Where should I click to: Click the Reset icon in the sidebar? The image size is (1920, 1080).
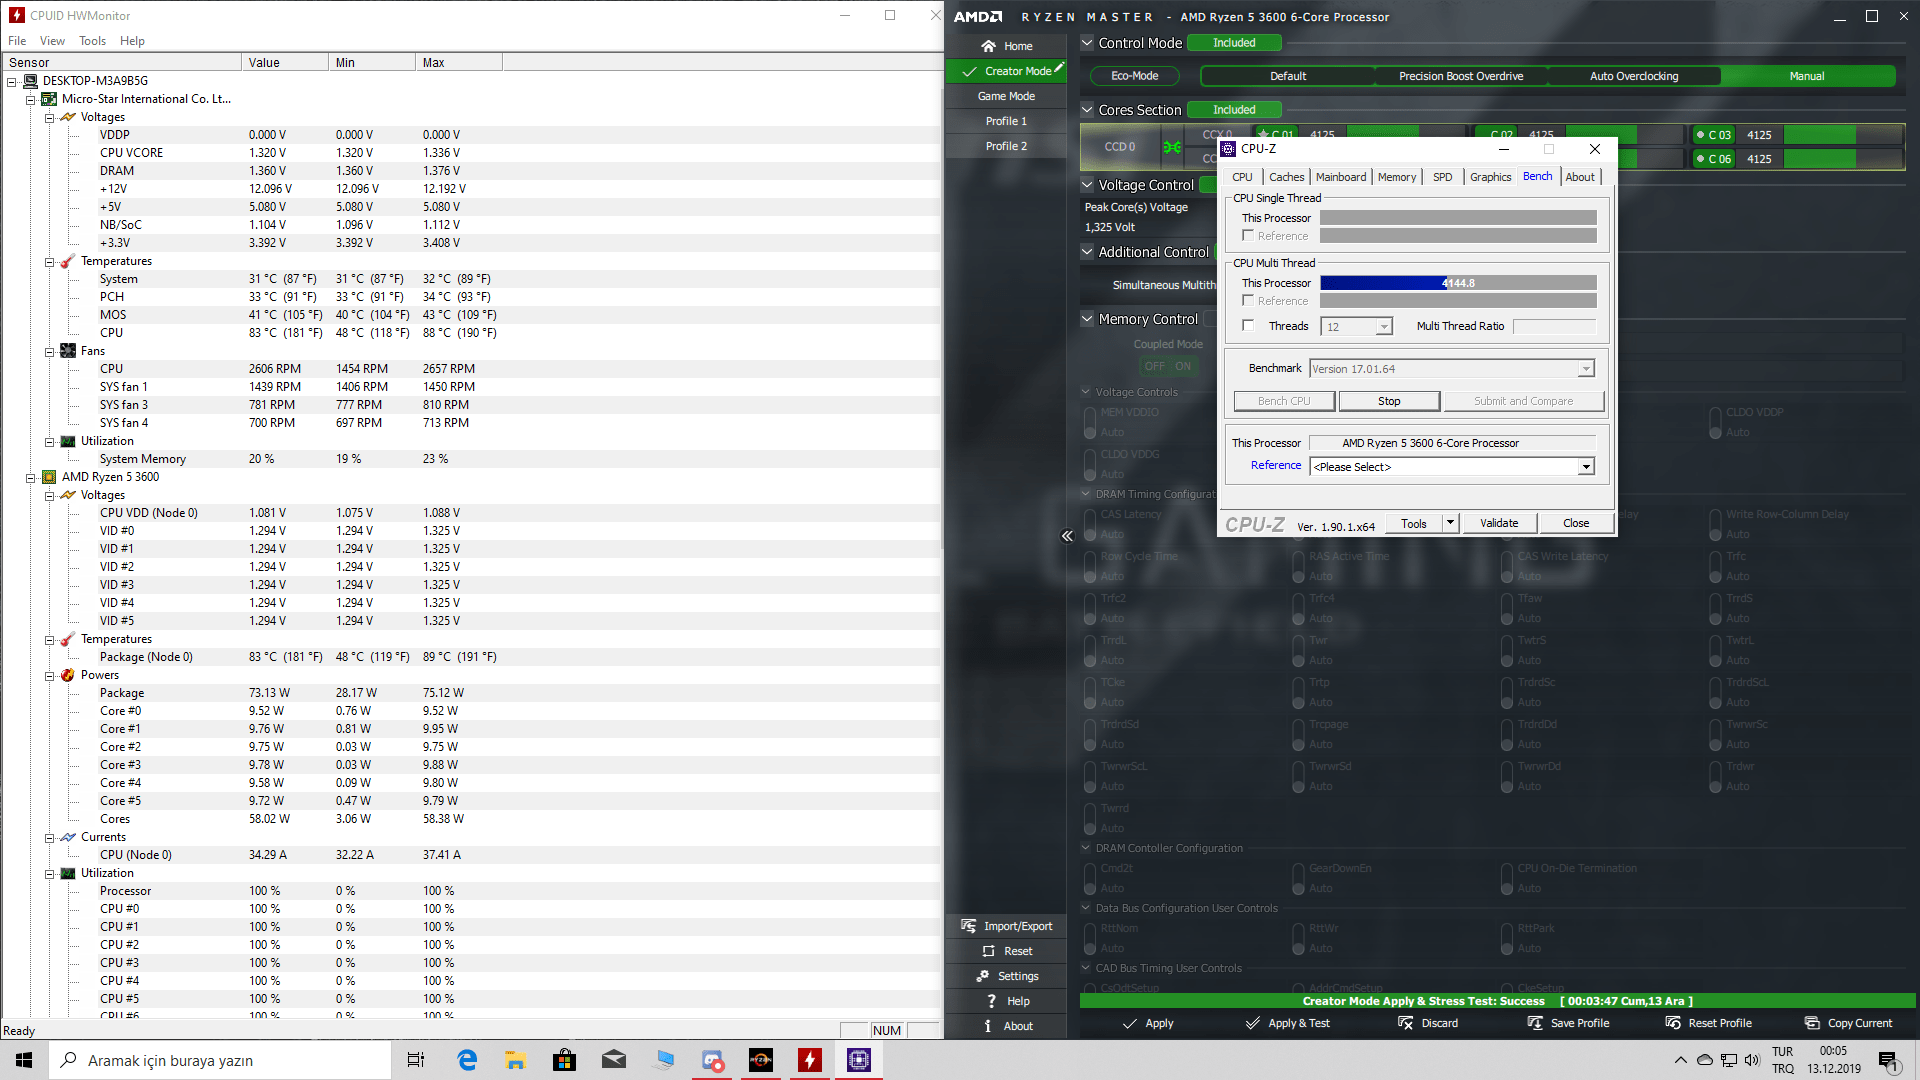[988, 951]
